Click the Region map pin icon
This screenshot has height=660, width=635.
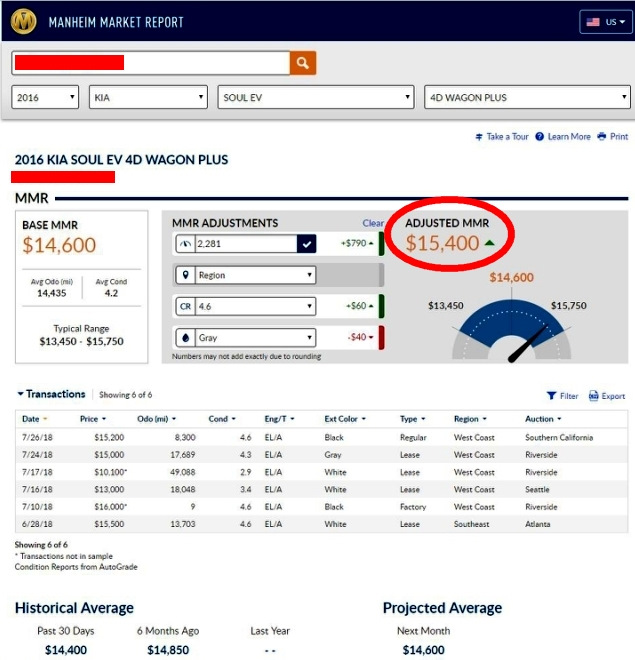(185, 275)
